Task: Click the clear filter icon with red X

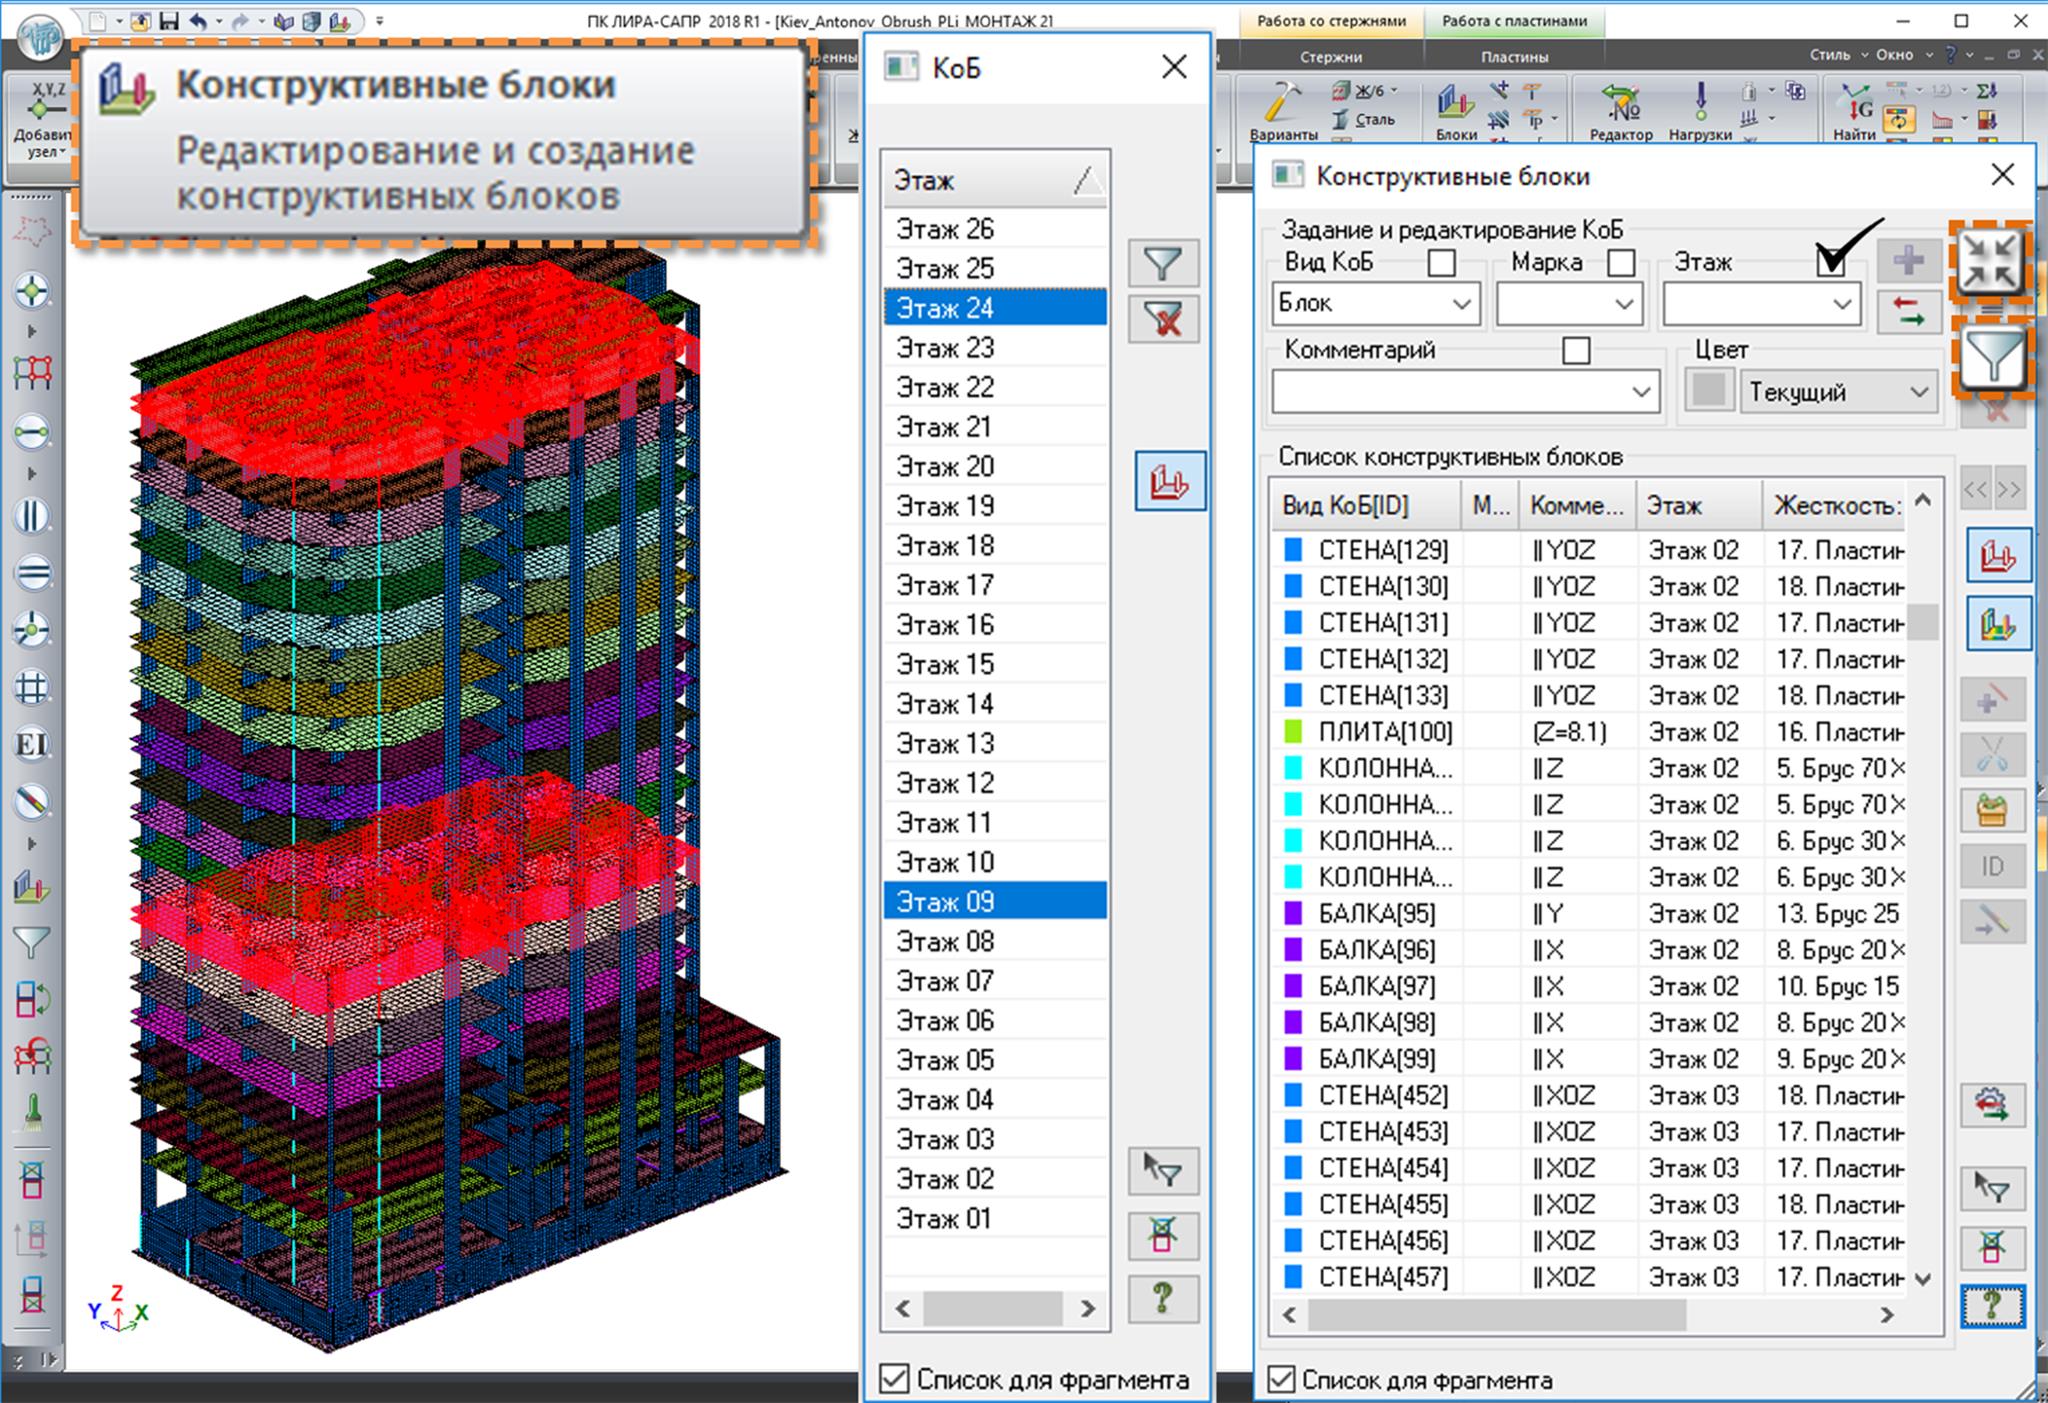Action: [x=1163, y=320]
